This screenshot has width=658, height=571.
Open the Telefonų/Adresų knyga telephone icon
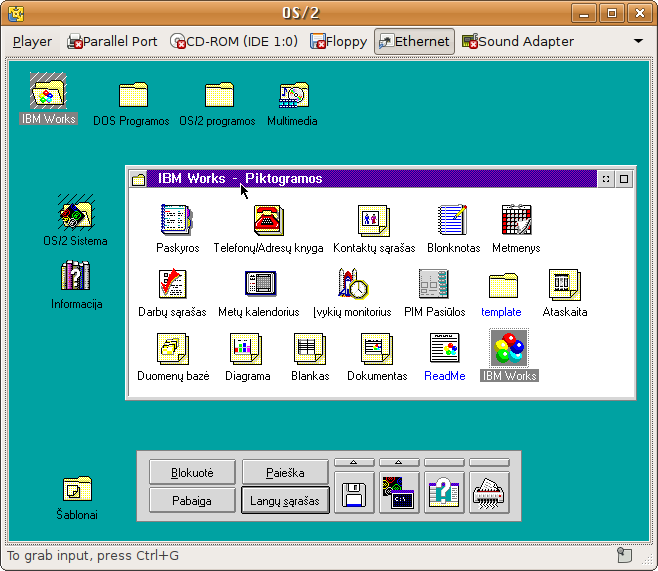pyautogui.click(x=269, y=219)
